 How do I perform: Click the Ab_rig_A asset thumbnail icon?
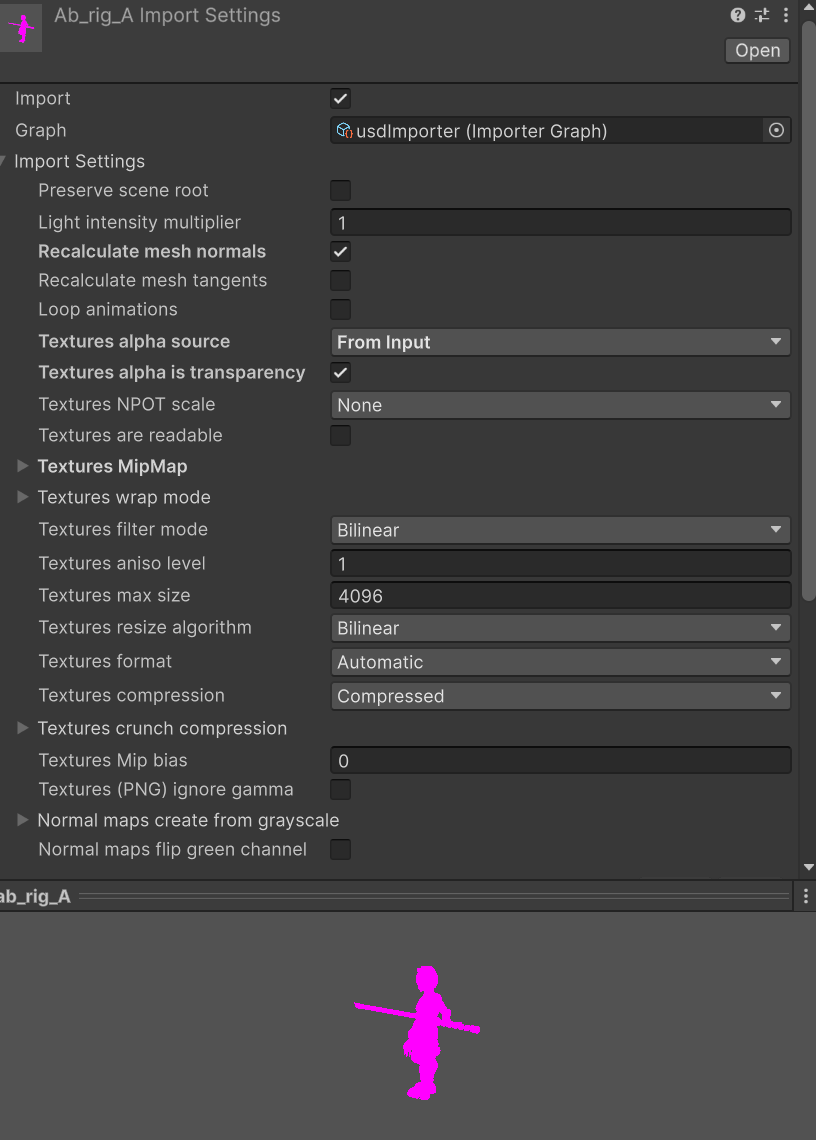click(21, 28)
